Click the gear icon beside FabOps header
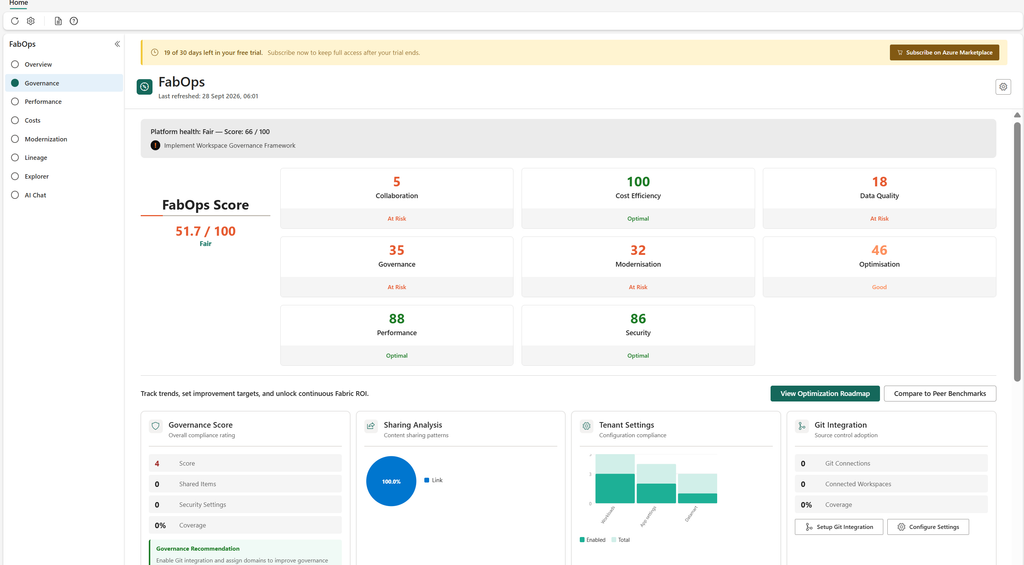1024x565 pixels. click(x=1003, y=87)
